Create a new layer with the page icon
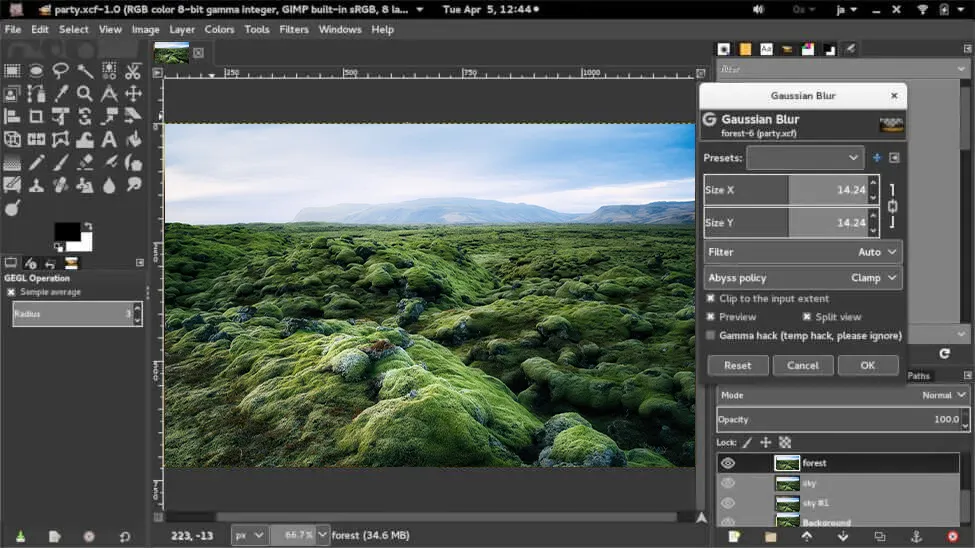 coord(734,537)
